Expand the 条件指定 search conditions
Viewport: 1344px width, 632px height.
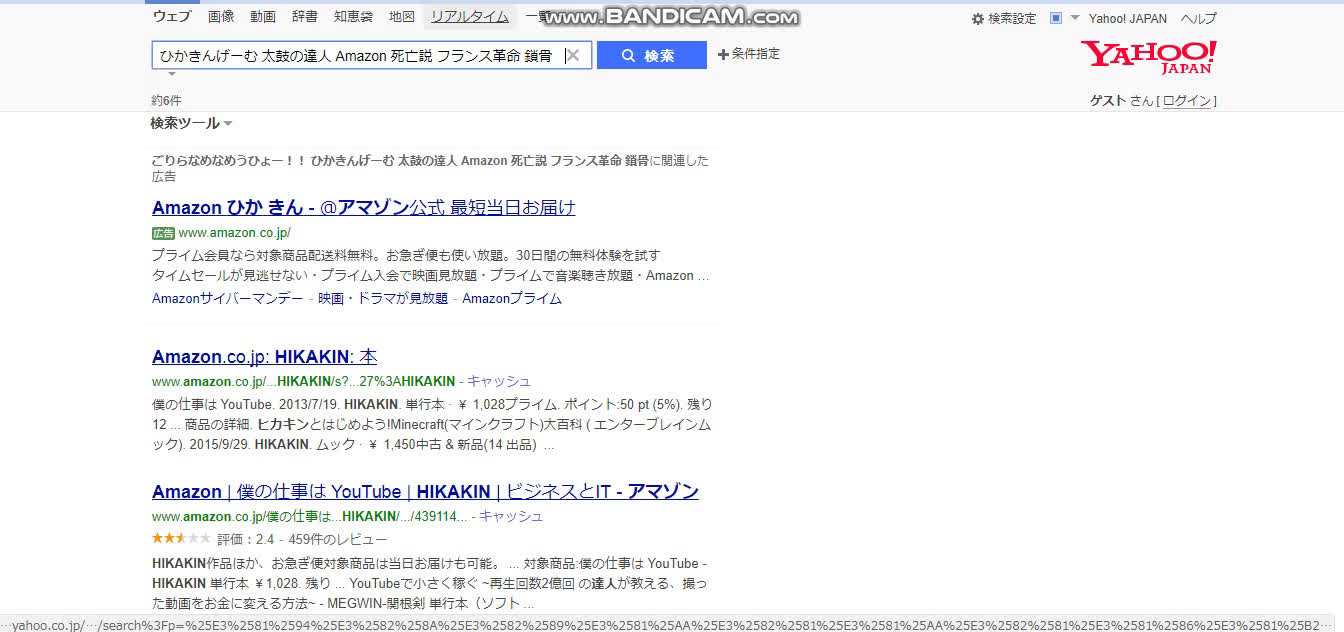click(749, 54)
